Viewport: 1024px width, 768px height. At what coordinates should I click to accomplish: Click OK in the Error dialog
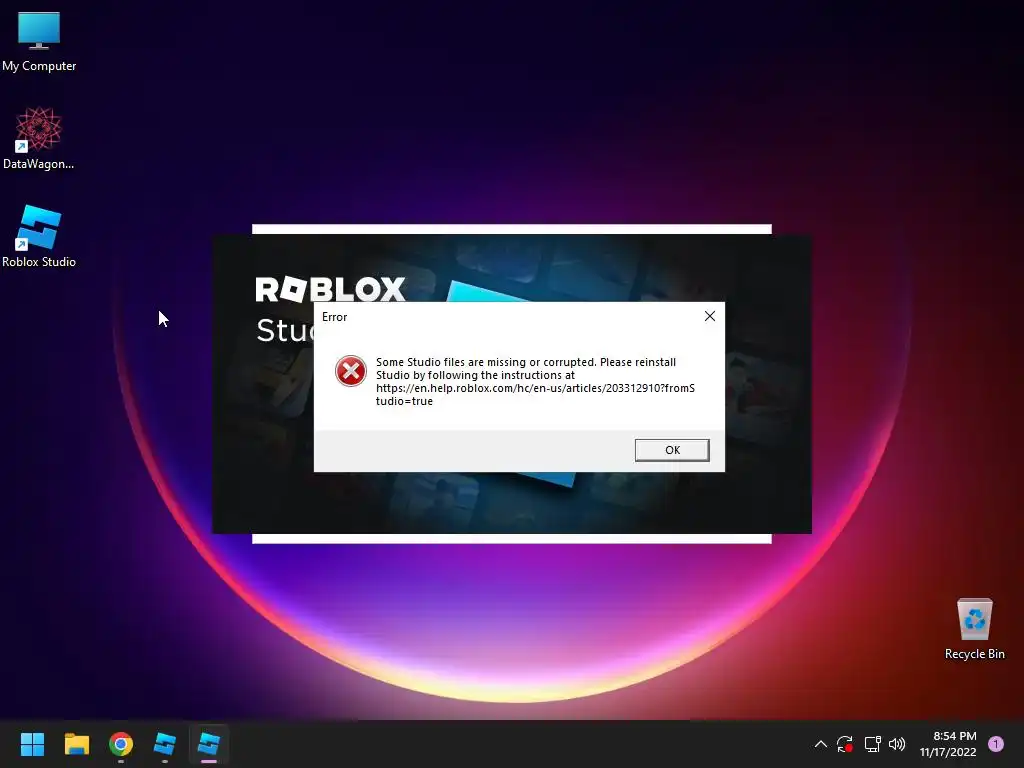click(x=672, y=450)
